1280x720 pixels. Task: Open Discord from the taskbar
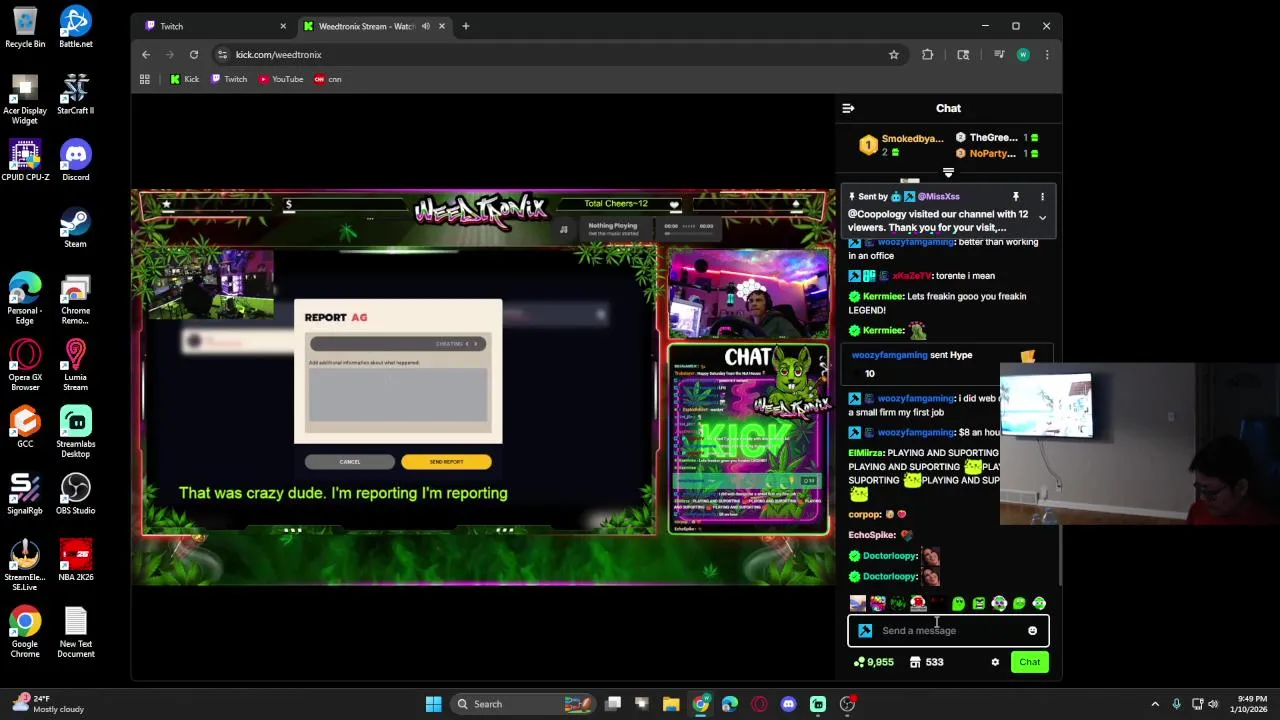click(789, 704)
